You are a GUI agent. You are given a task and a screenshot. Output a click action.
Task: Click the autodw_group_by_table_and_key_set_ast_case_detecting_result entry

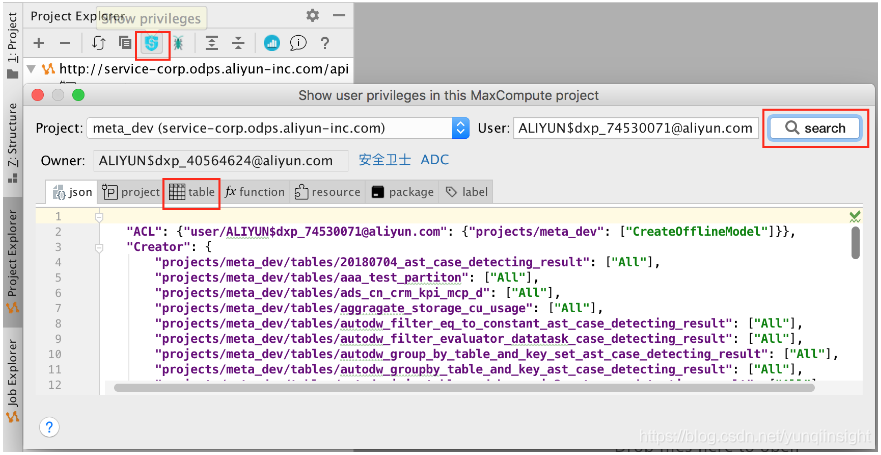(462, 354)
